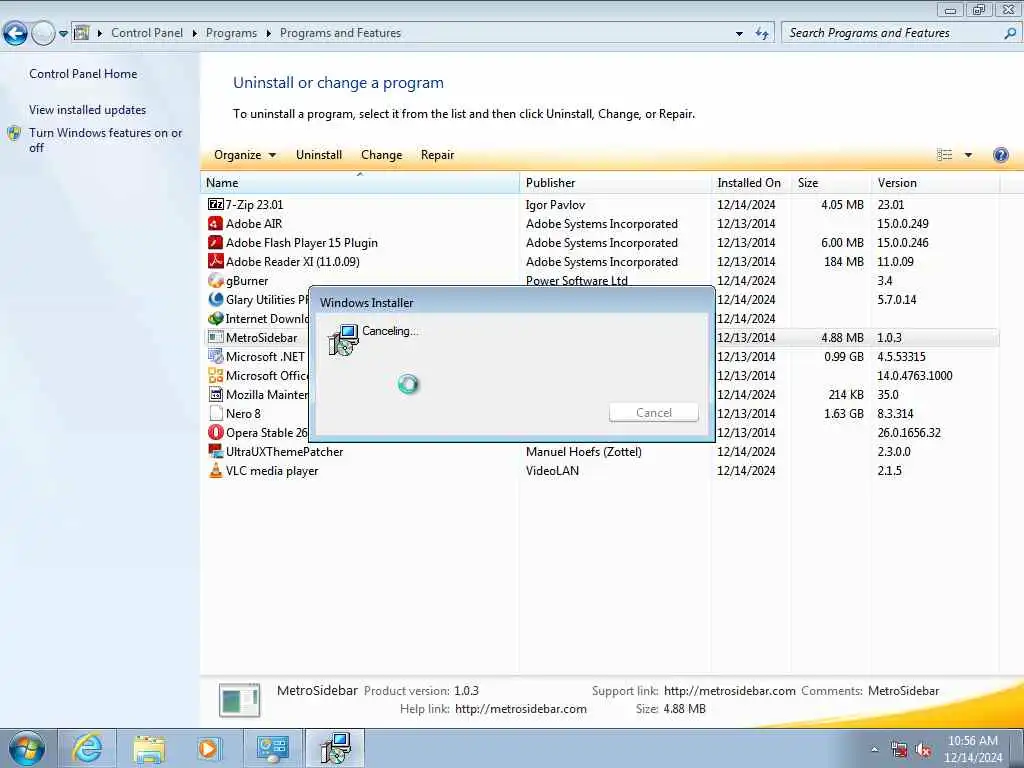Screen dimensions: 1024x768
Task: Open Windows Media Player from the taskbar
Action: [x=209, y=748]
